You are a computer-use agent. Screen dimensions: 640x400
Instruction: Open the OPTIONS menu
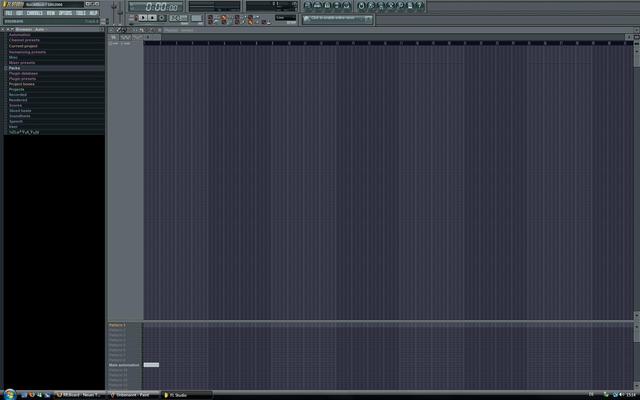pyautogui.click(x=64, y=13)
